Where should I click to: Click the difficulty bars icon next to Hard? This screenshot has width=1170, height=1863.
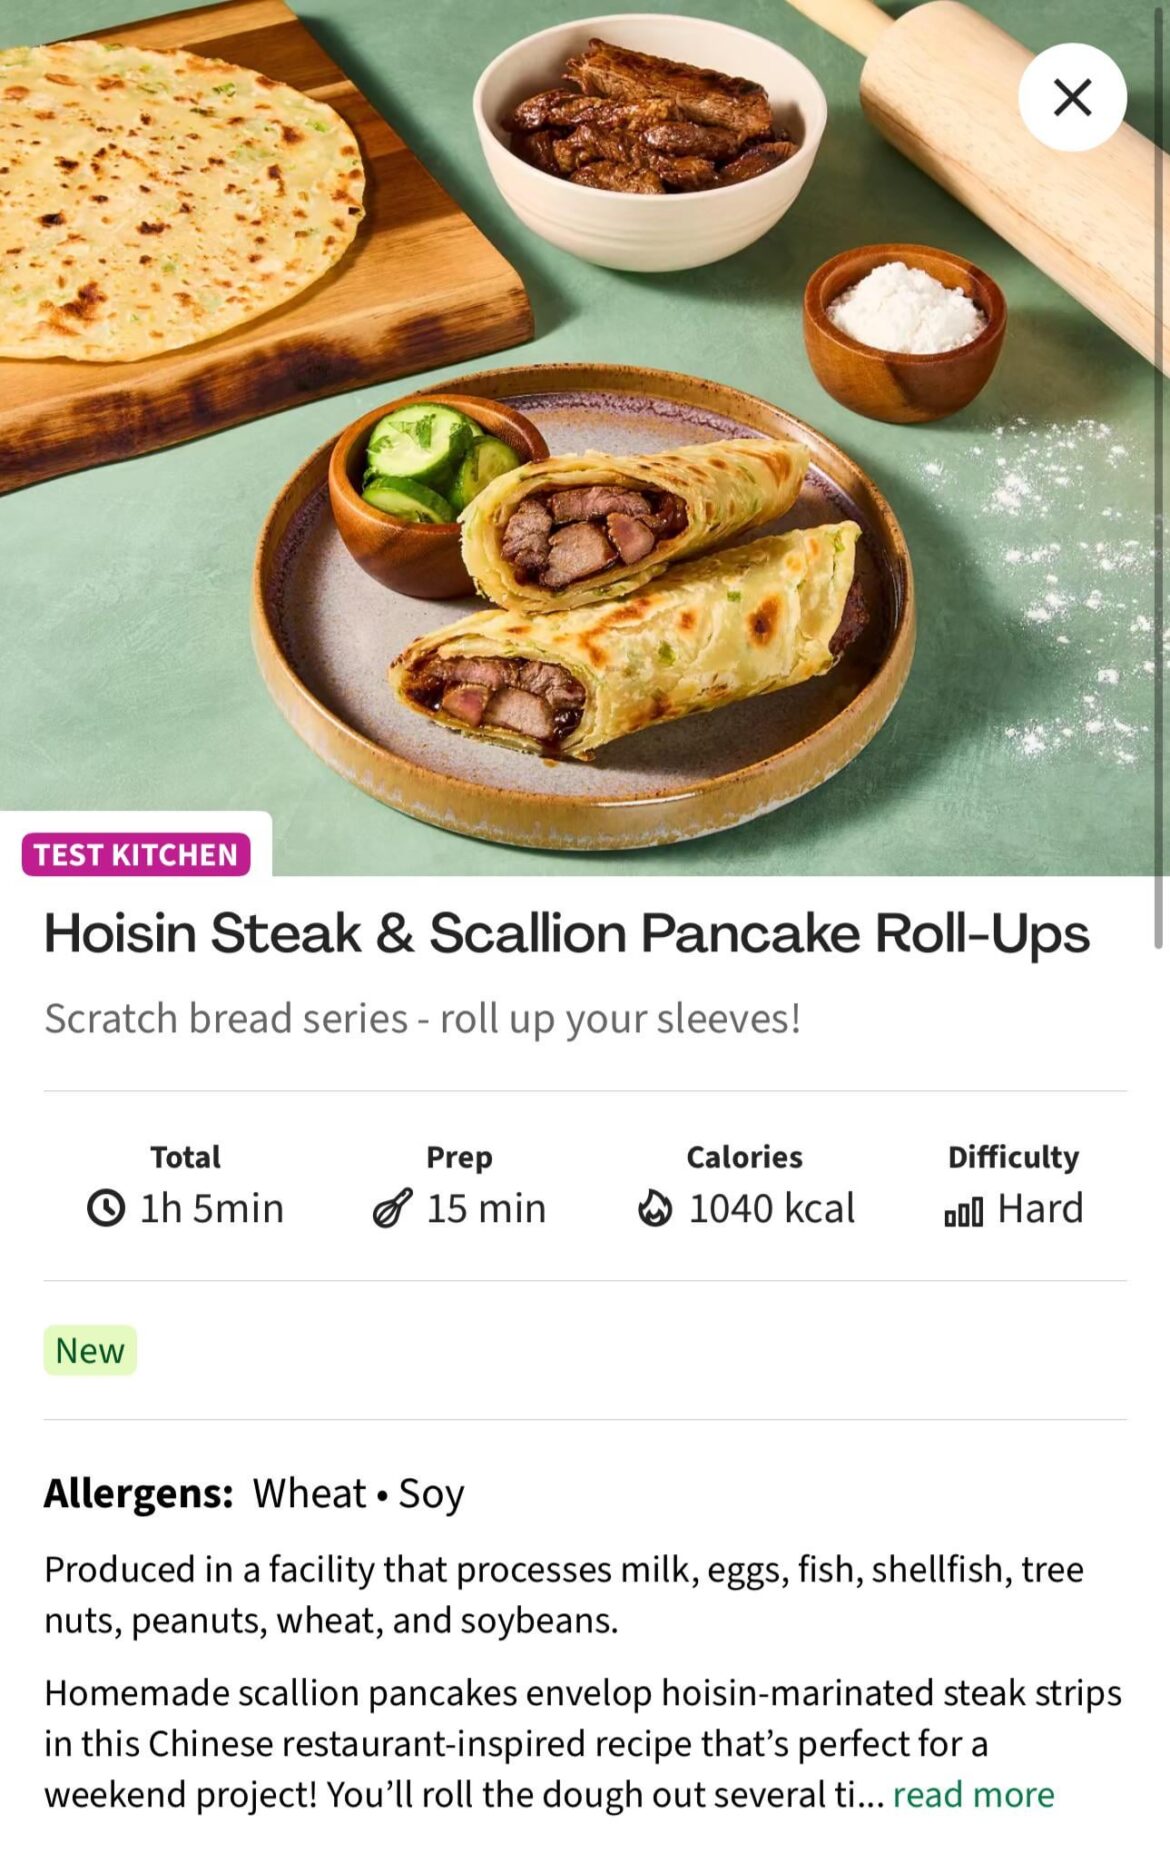point(962,1209)
